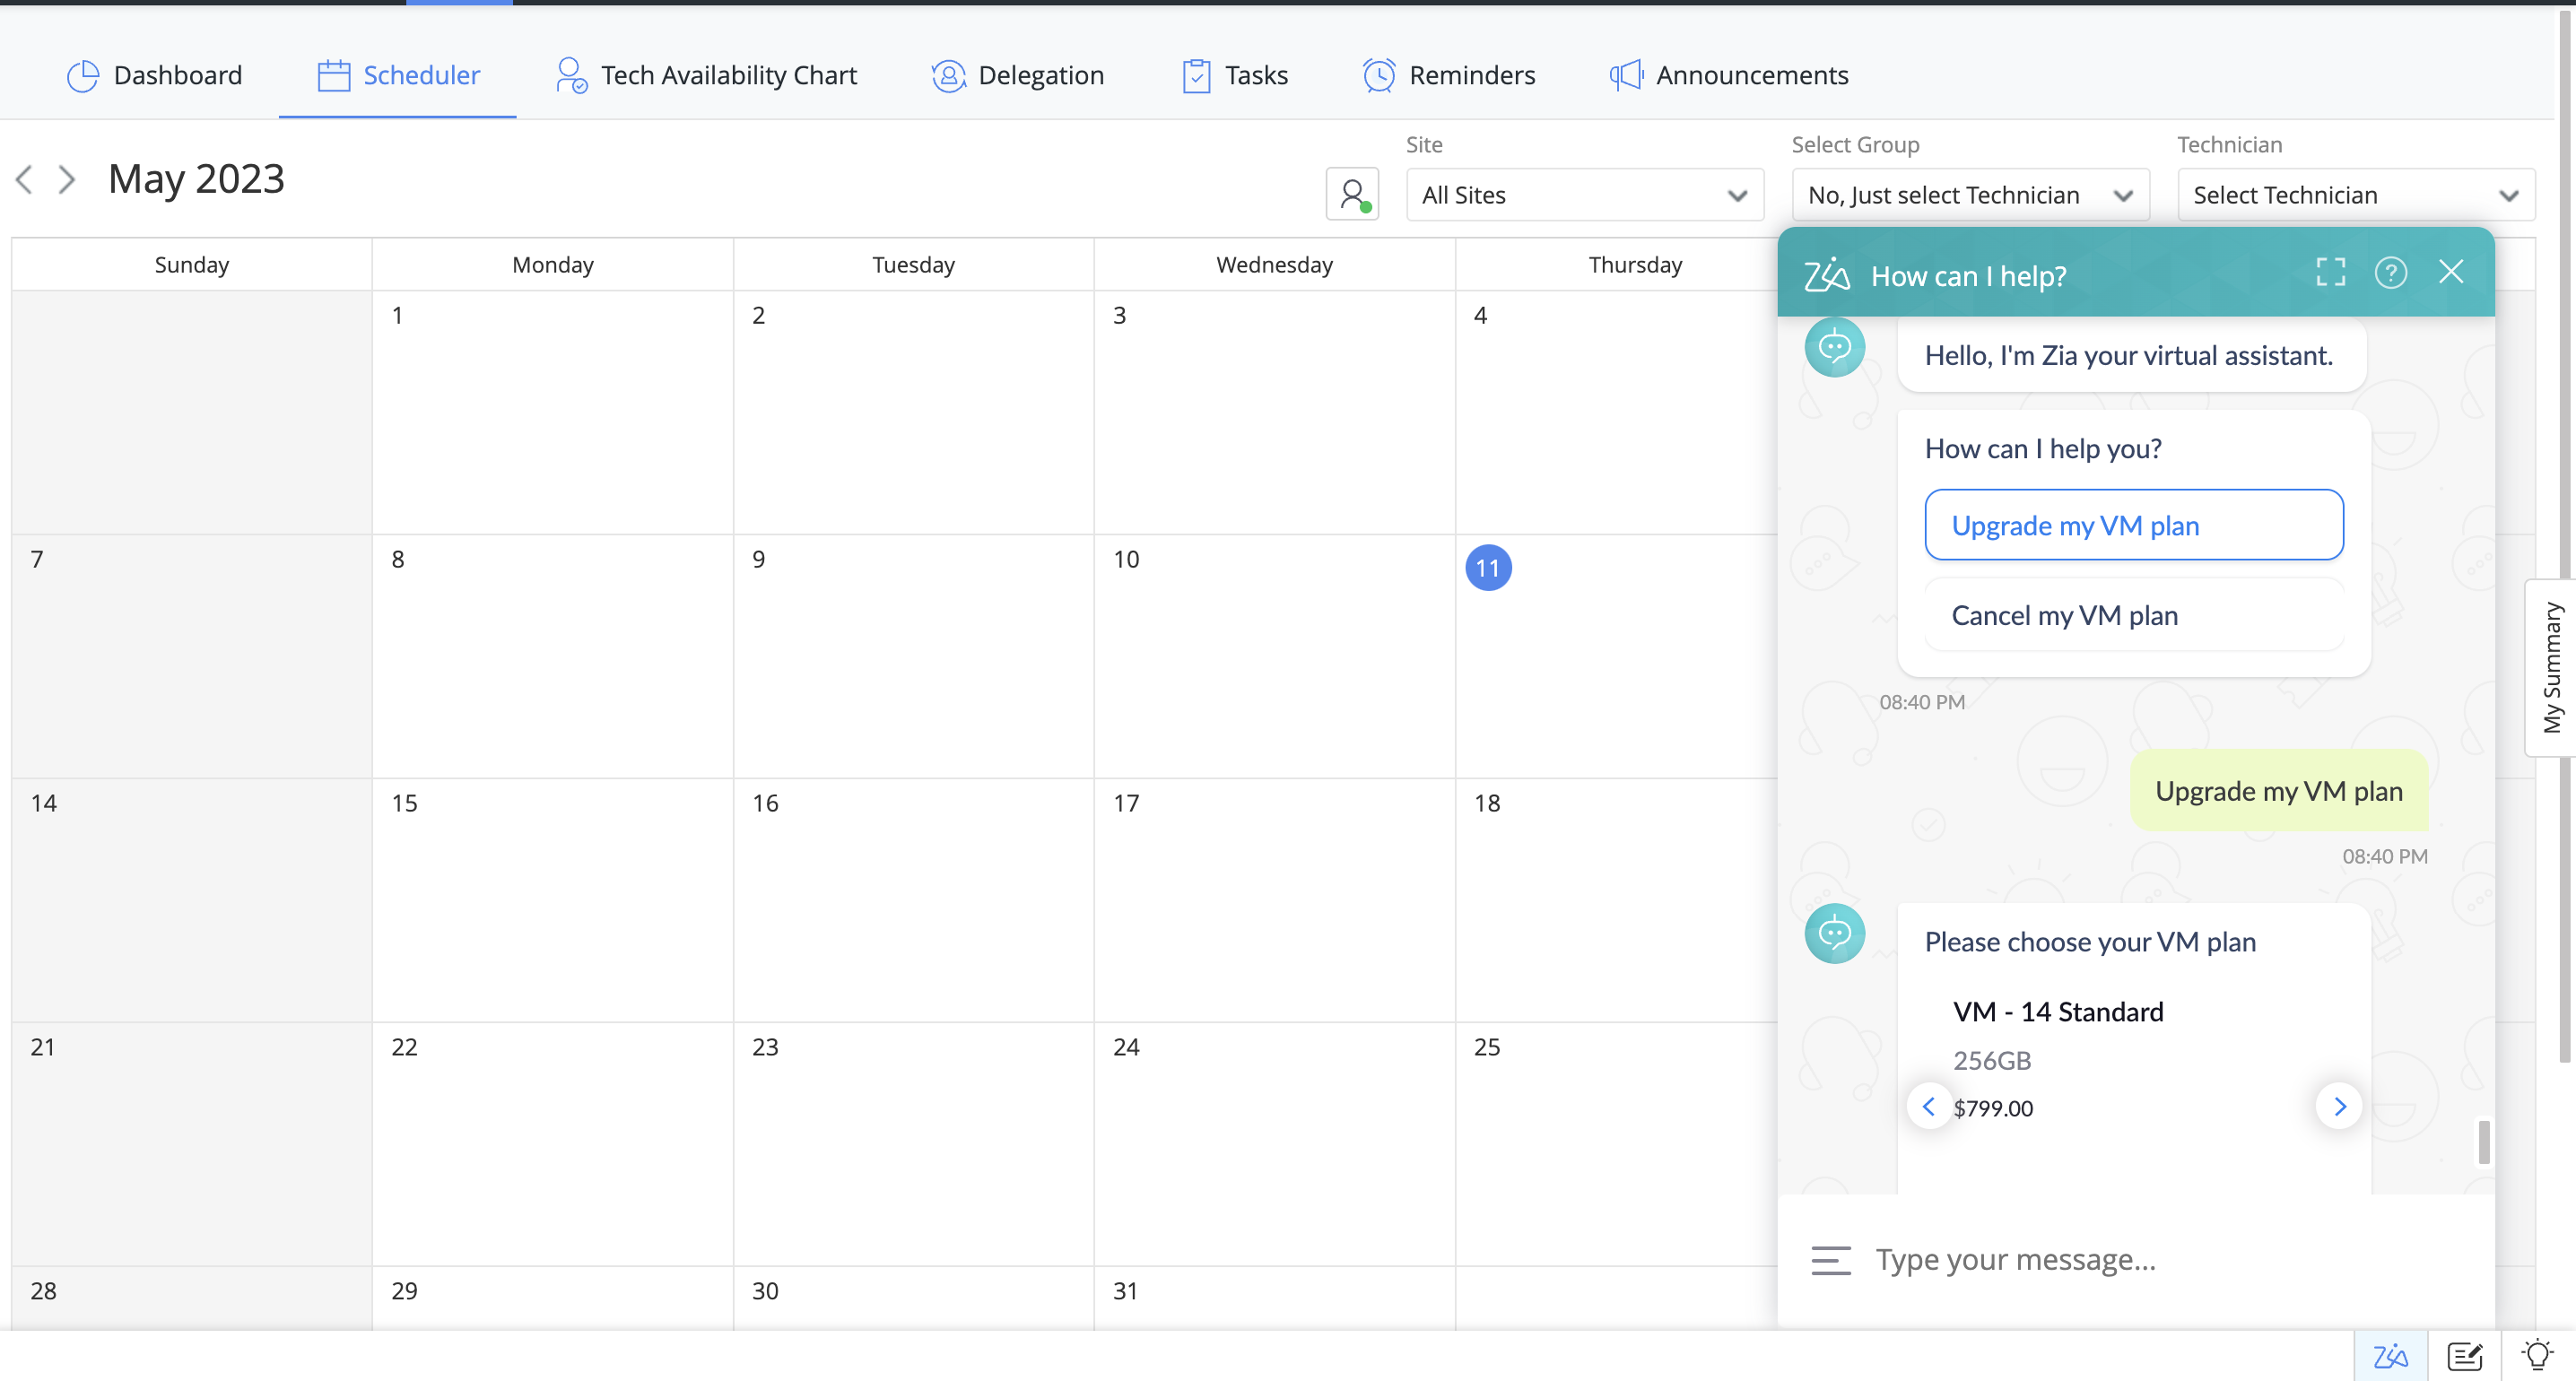This screenshot has height=1381, width=2576.
Task: Expand the Zia chat window to fullscreen
Action: [2330, 272]
